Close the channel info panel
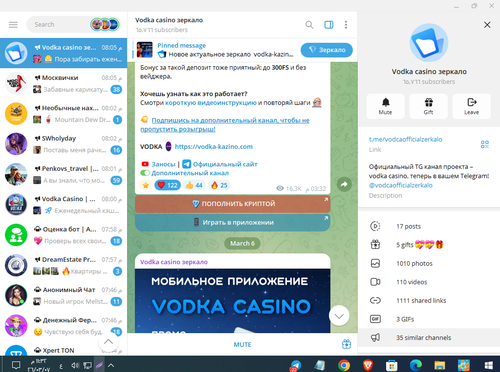The width and height of the screenshot is (500, 372). (x=487, y=25)
